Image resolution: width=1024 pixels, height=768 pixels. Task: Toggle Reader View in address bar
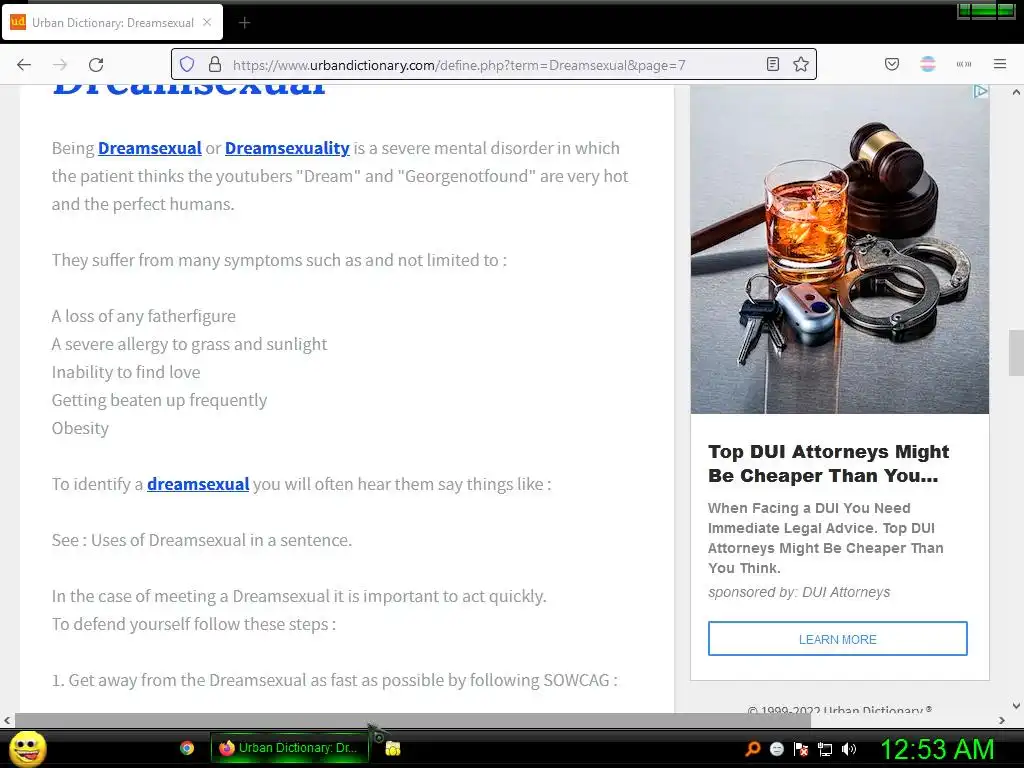(x=773, y=64)
